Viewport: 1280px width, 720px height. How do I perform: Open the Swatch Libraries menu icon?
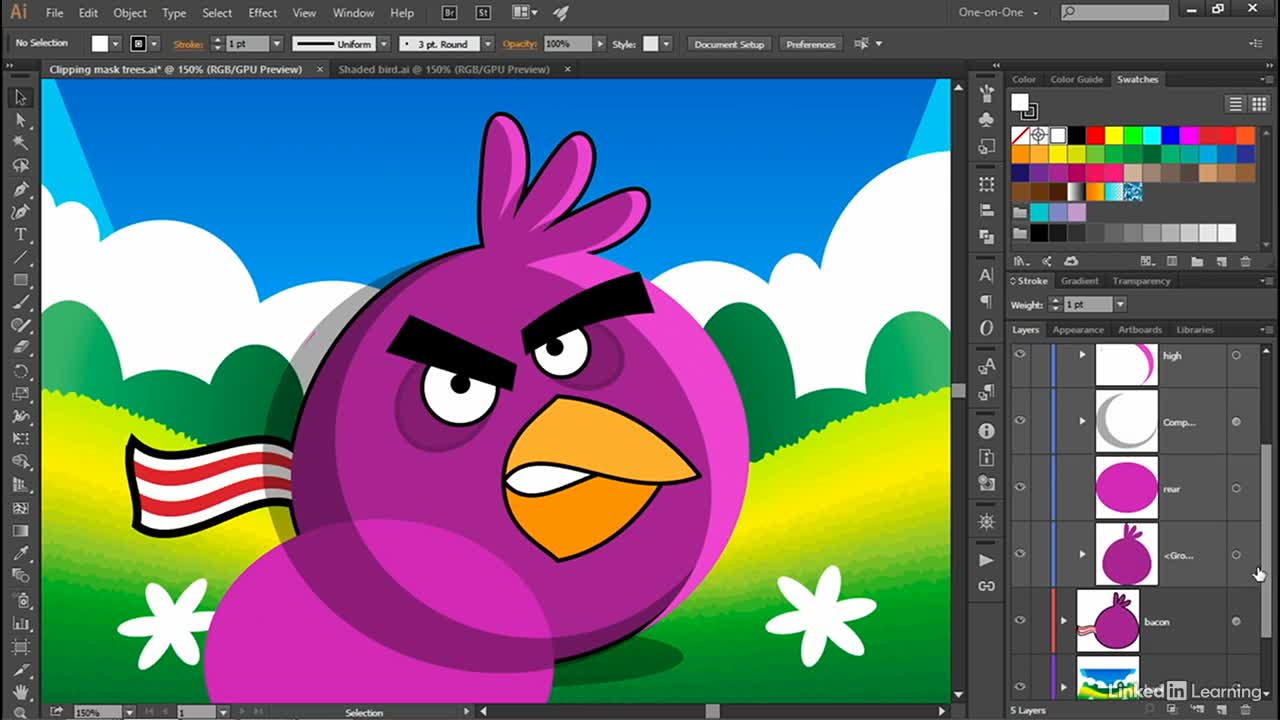pos(1021,261)
